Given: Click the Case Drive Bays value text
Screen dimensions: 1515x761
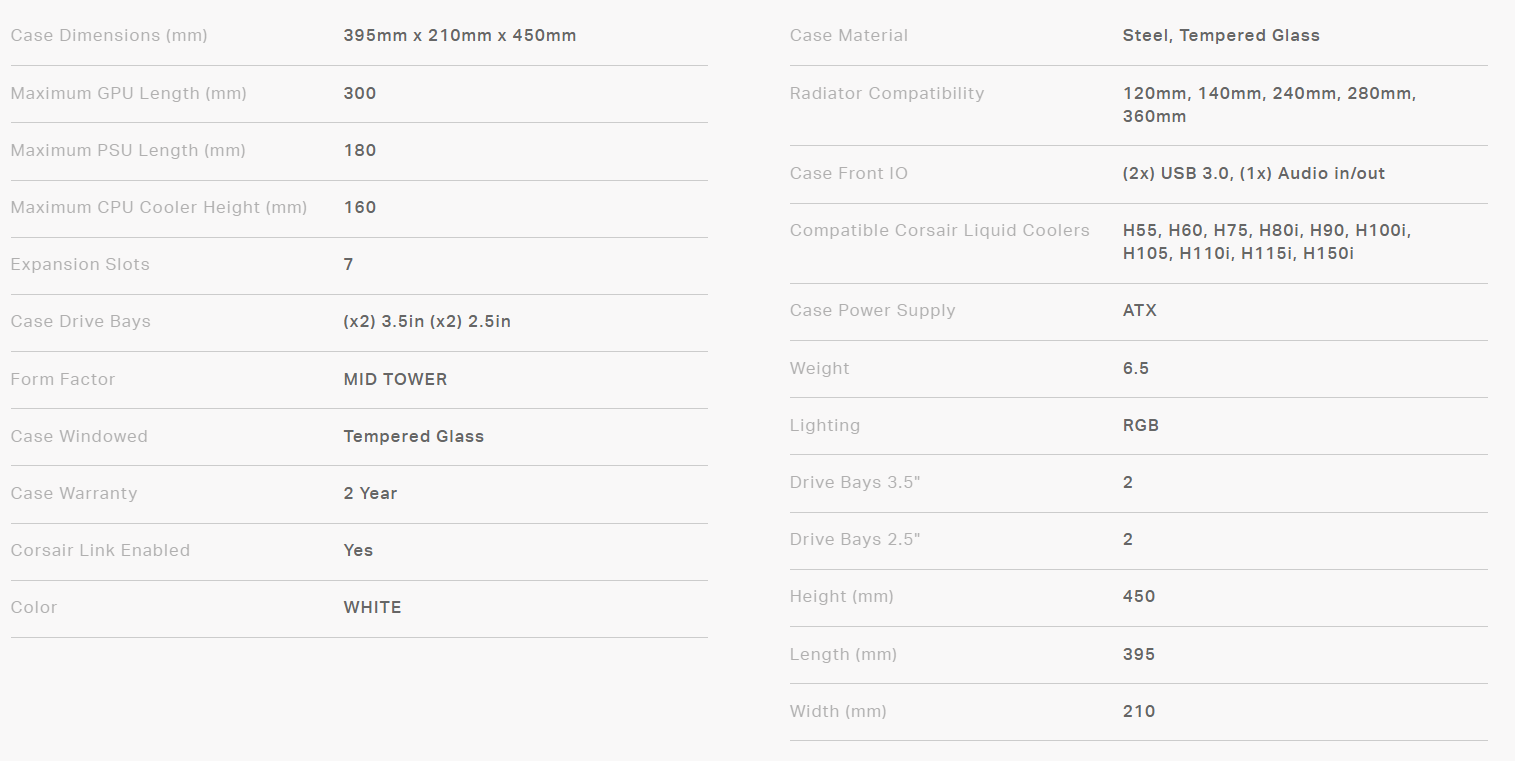Looking at the screenshot, I should coord(427,322).
